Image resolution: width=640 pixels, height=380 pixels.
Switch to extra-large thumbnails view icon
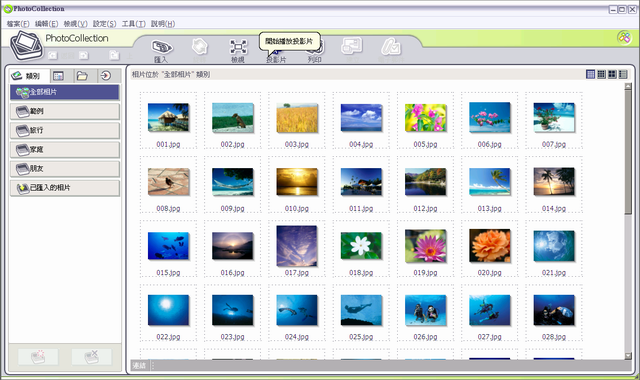click(612, 74)
